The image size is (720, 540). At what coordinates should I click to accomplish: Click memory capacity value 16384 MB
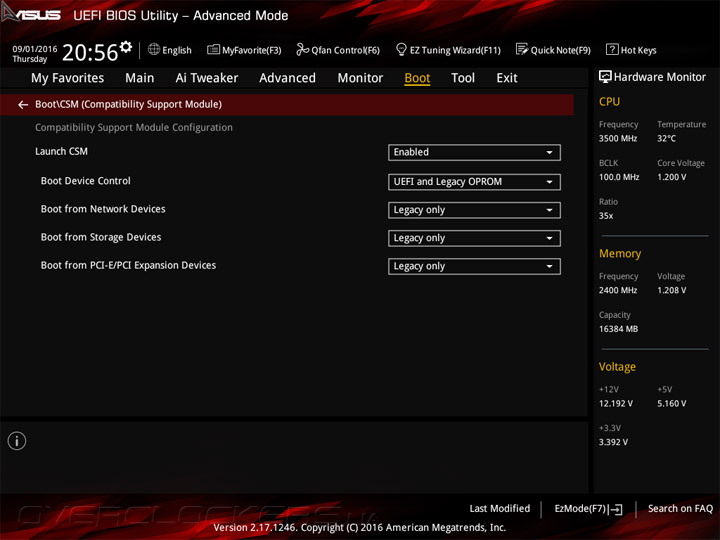pos(618,329)
